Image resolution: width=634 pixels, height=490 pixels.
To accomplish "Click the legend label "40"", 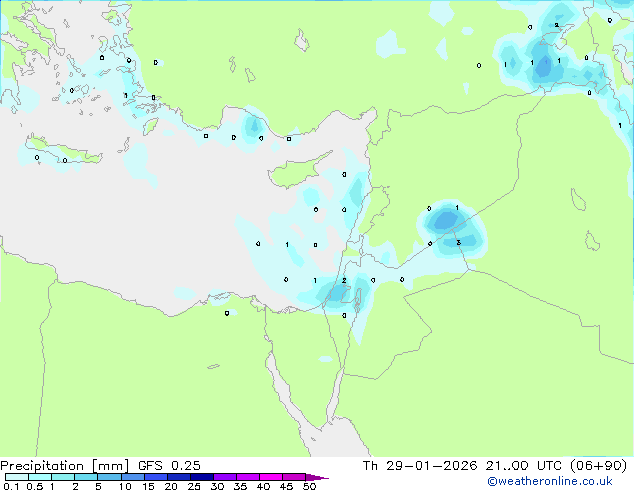I will [x=263, y=486].
